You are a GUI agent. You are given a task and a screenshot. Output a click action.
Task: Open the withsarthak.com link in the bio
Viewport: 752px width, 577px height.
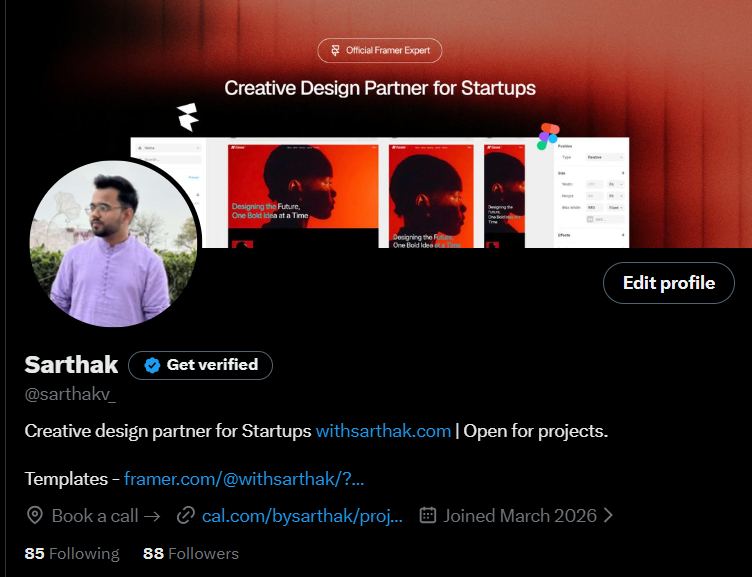(x=383, y=431)
